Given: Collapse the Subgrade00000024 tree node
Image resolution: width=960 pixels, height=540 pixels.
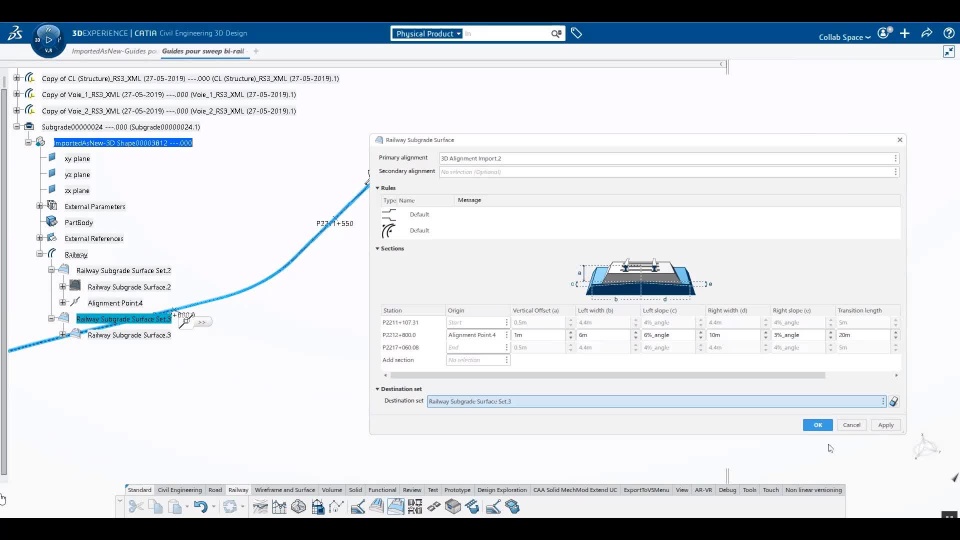Looking at the screenshot, I should pos(17,127).
